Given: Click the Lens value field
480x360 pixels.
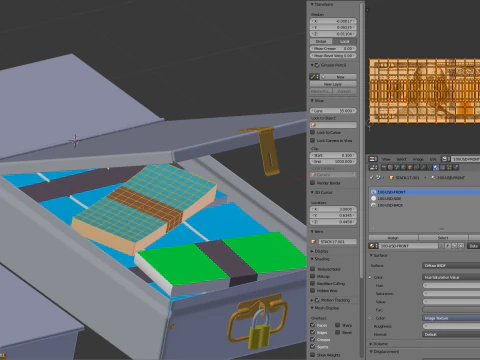Looking at the screenshot, I should coord(333,111).
